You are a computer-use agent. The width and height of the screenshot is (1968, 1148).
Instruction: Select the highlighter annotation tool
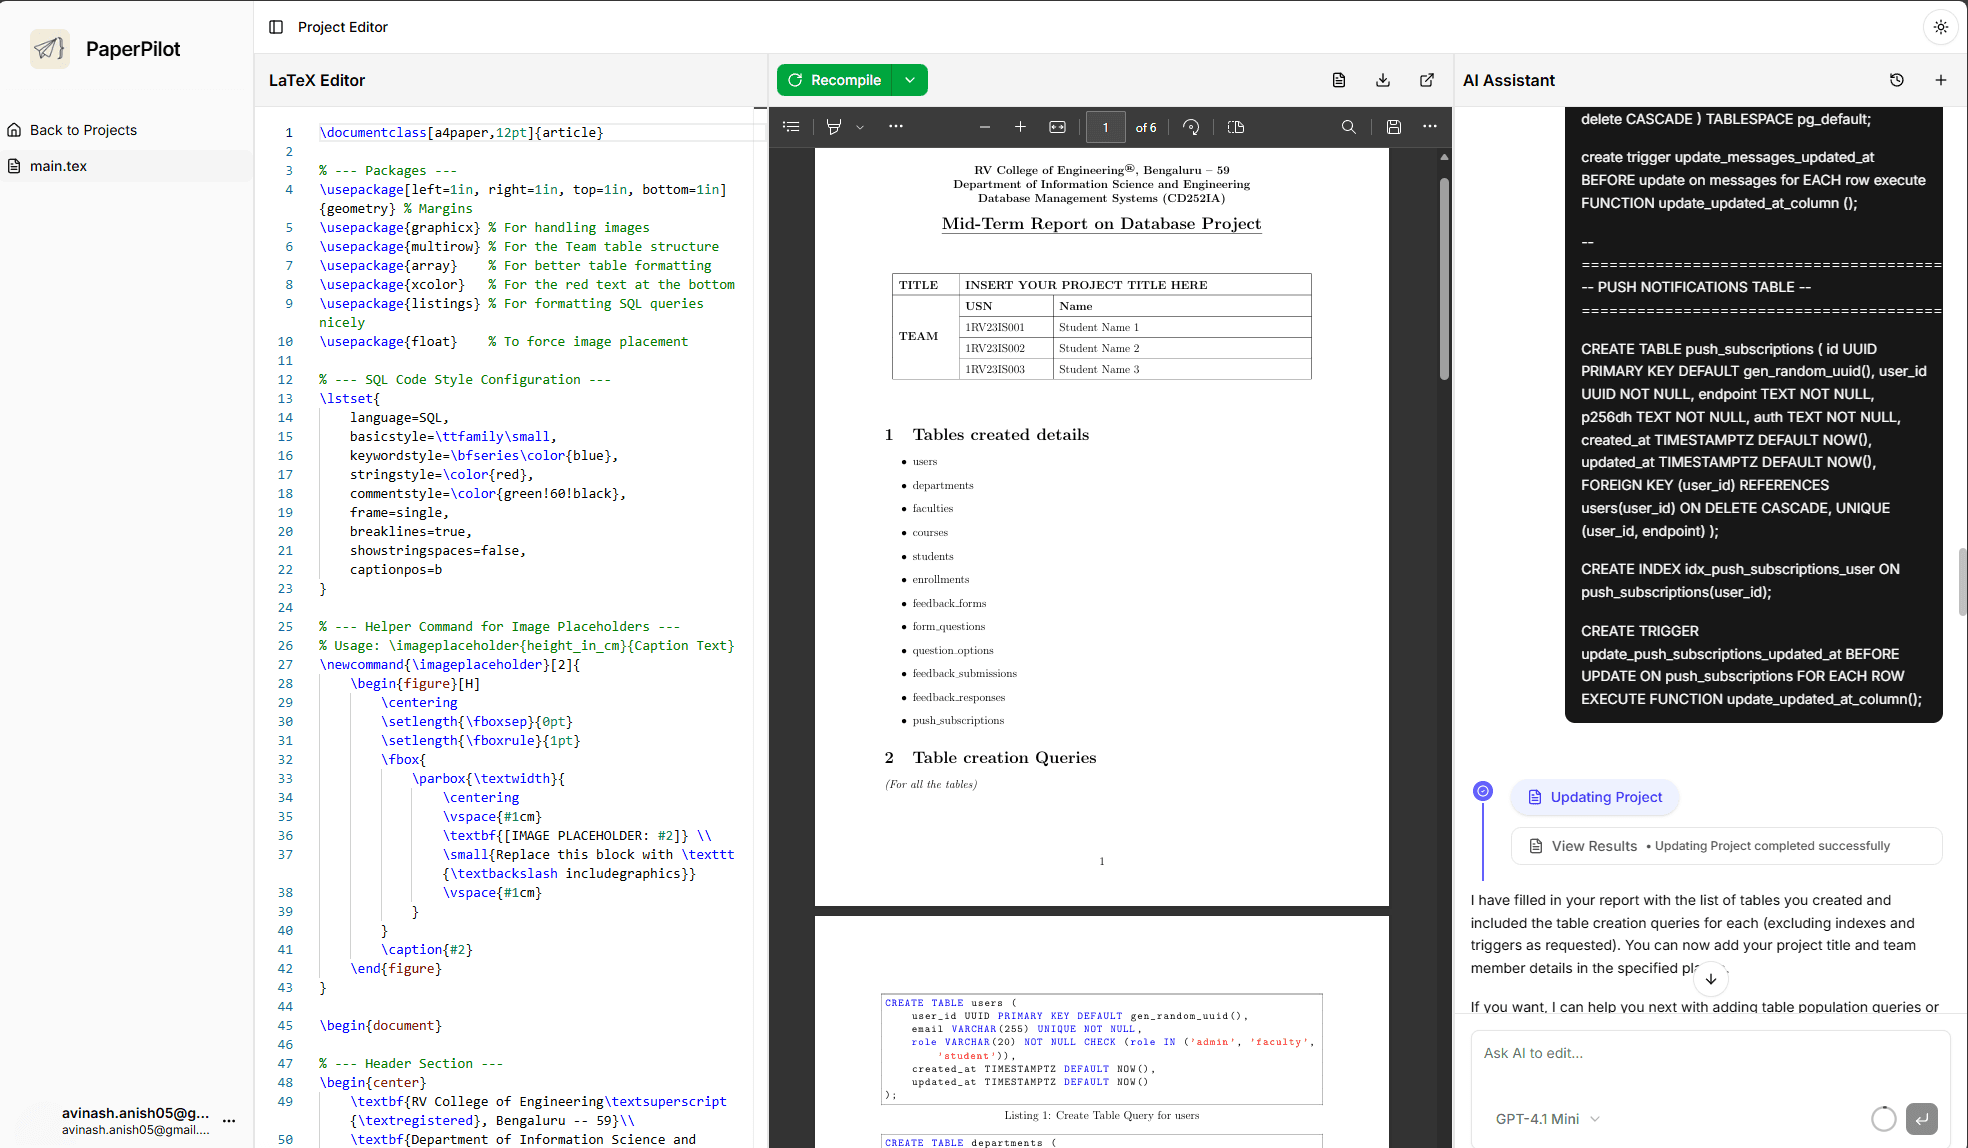click(x=836, y=127)
